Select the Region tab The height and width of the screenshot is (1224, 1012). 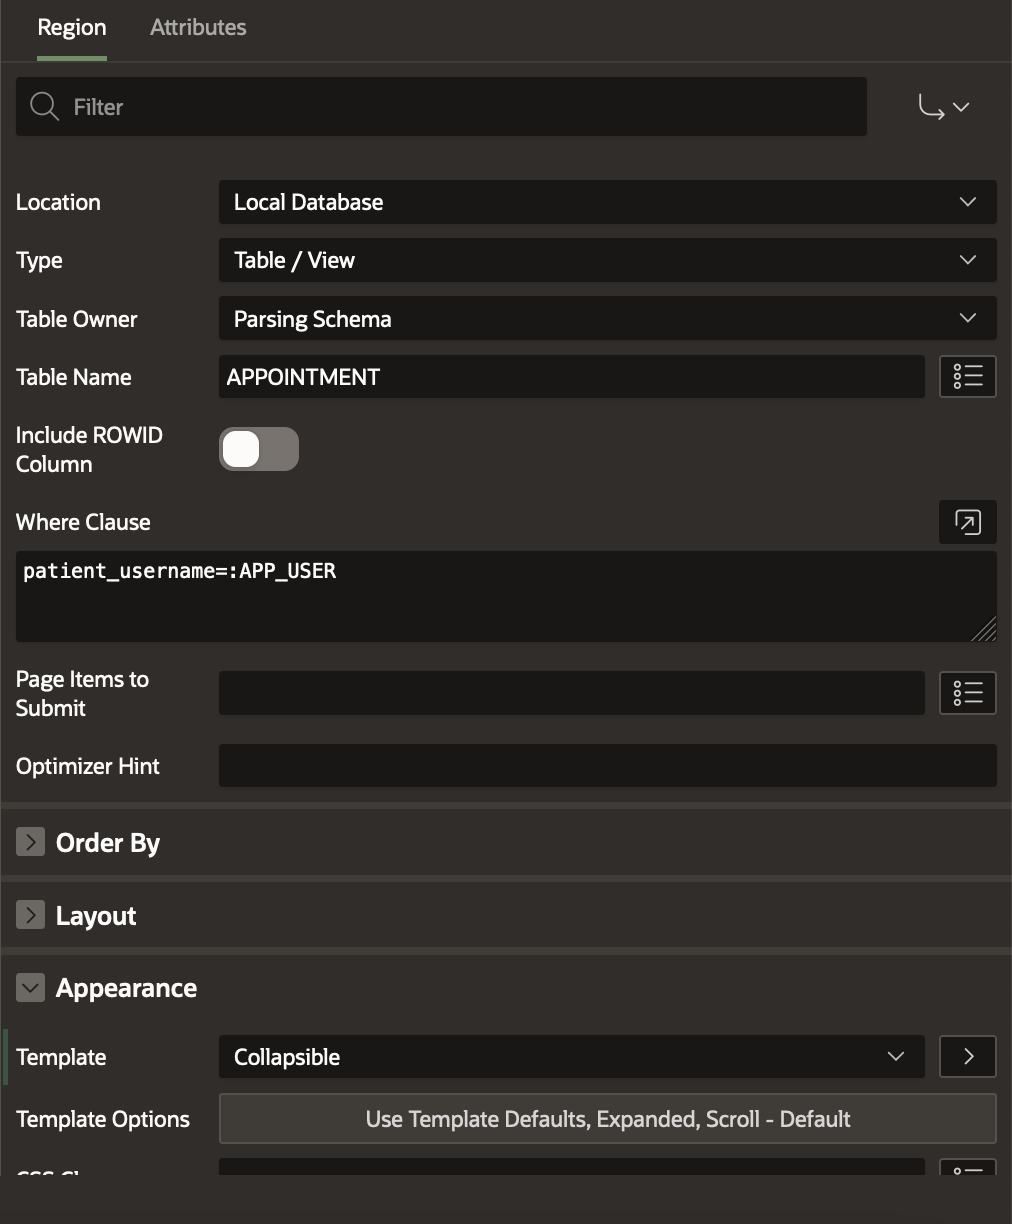72,28
